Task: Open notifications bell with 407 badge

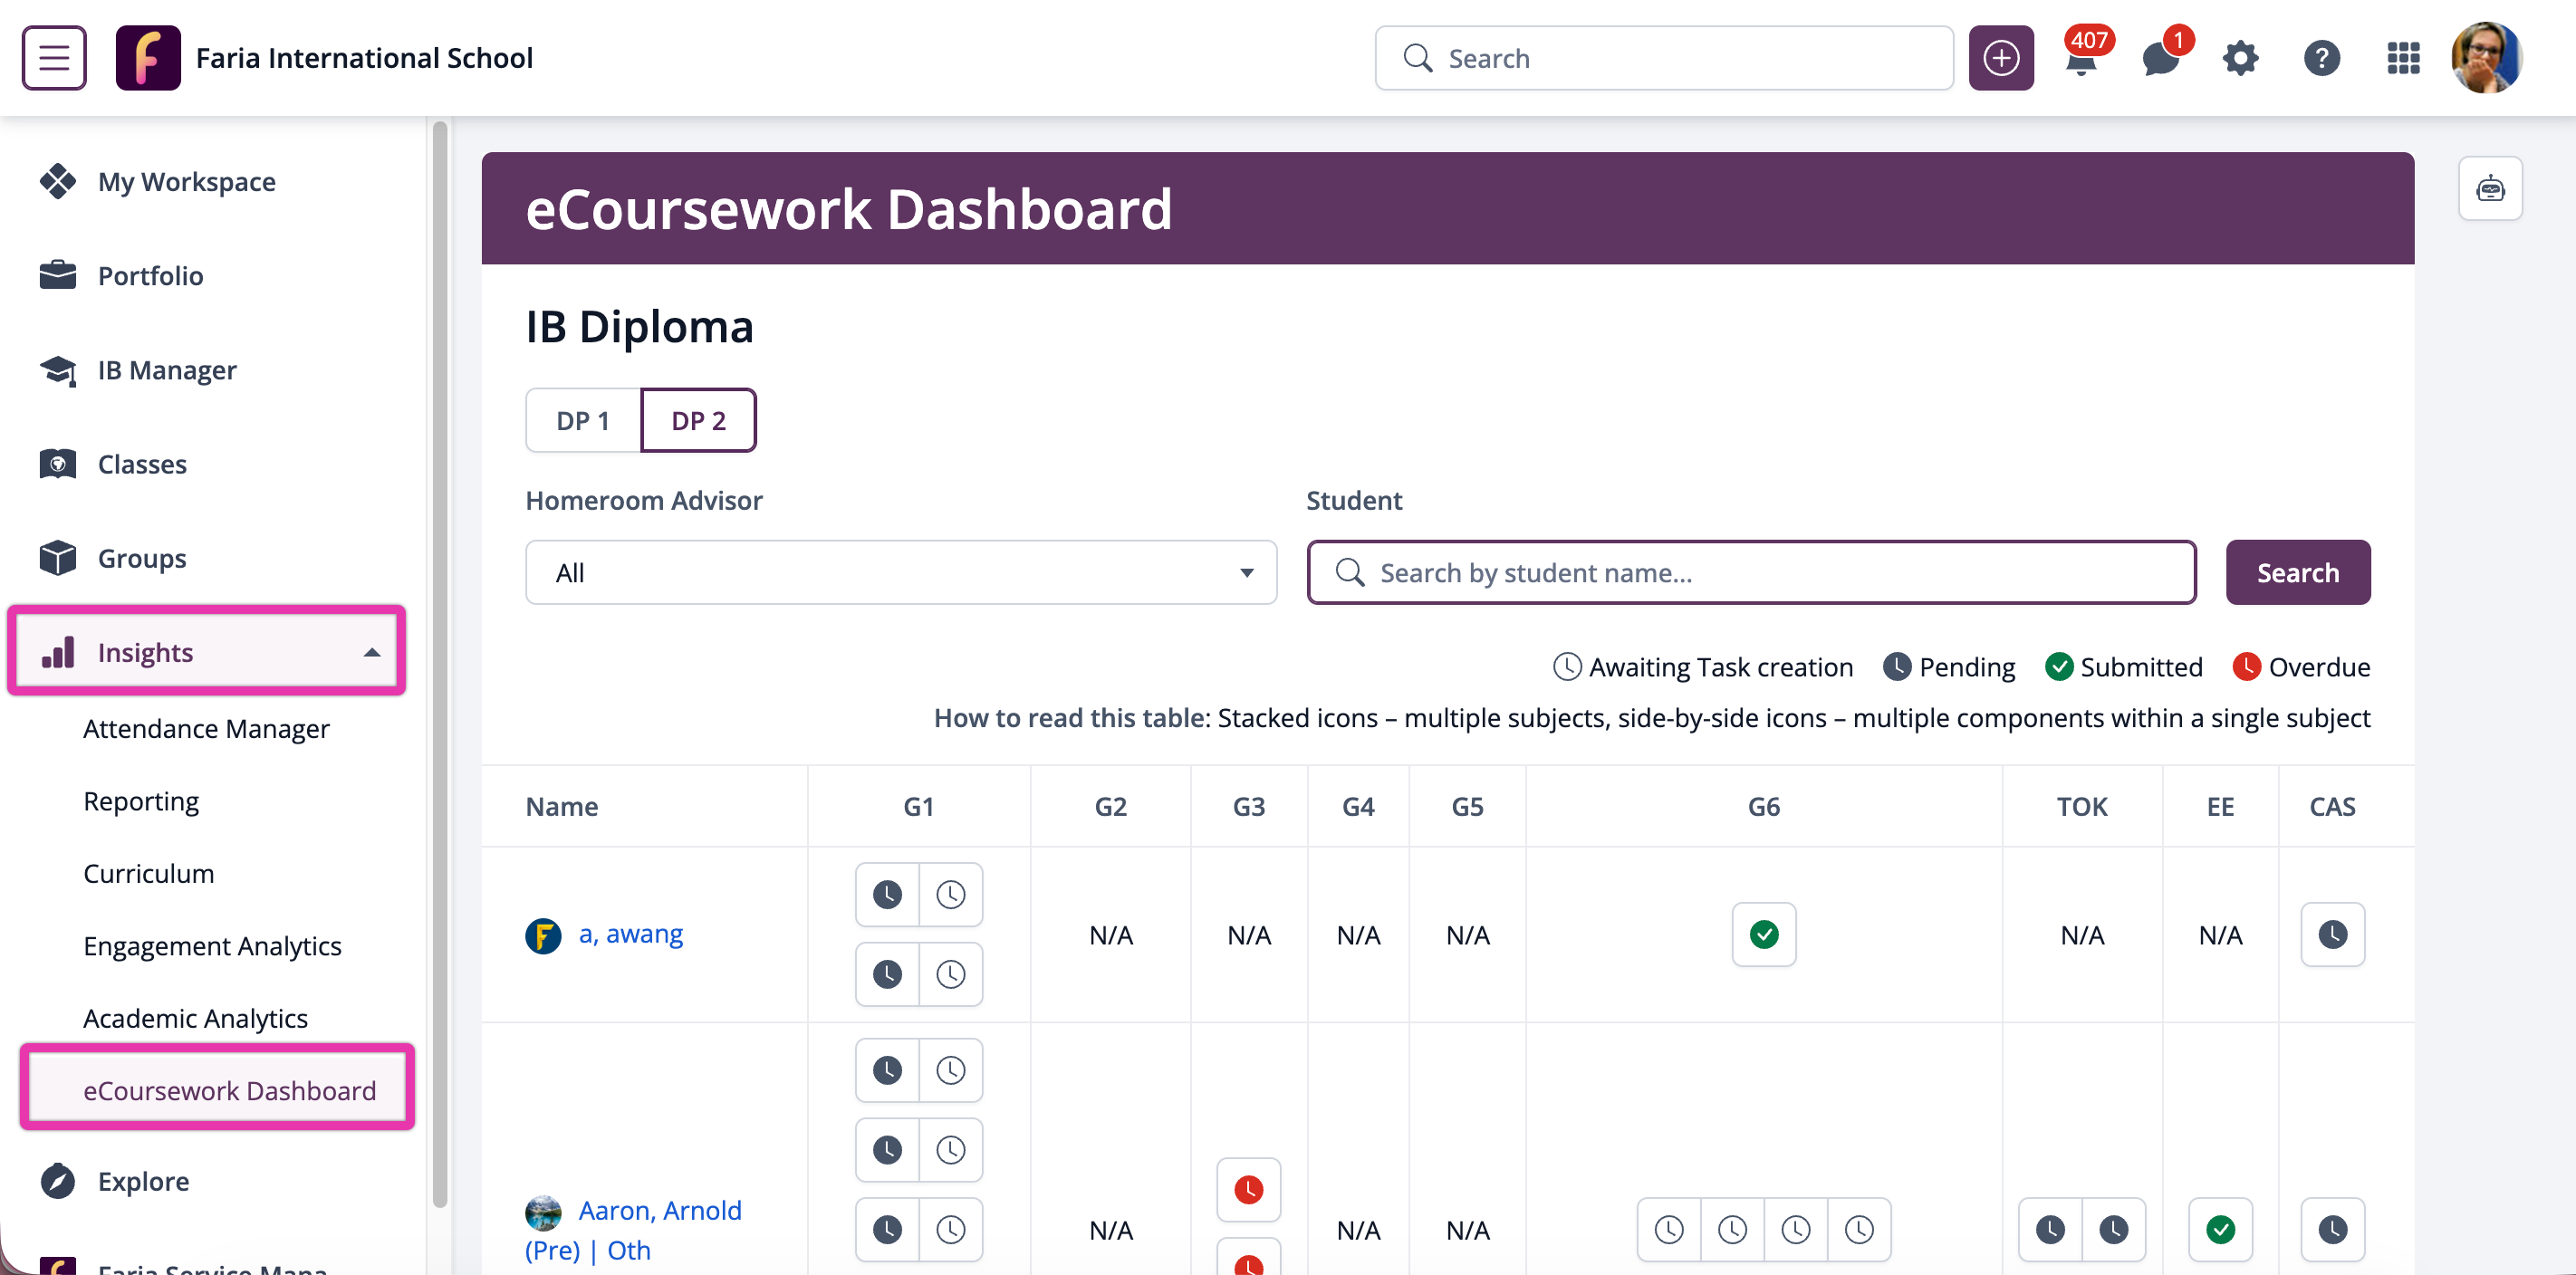Action: [2084, 56]
